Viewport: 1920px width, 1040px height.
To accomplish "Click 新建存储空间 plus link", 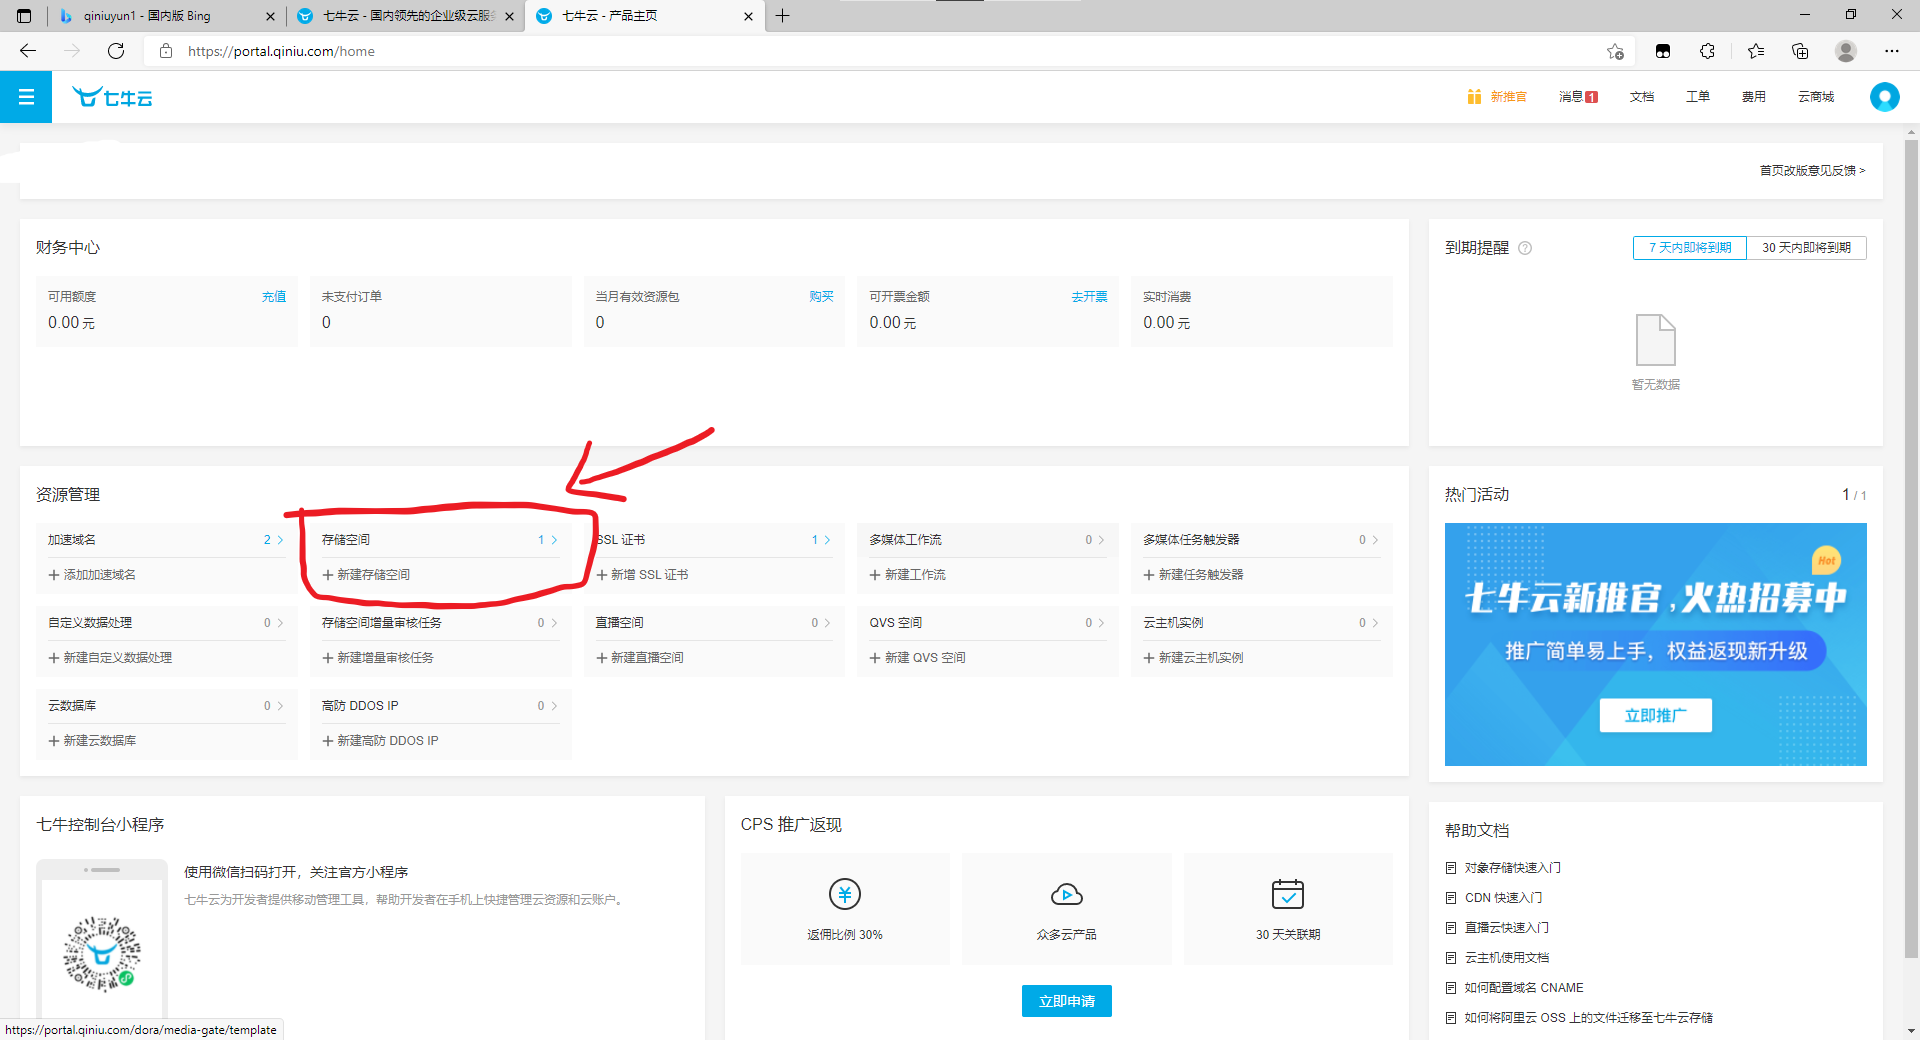I will (x=366, y=575).
